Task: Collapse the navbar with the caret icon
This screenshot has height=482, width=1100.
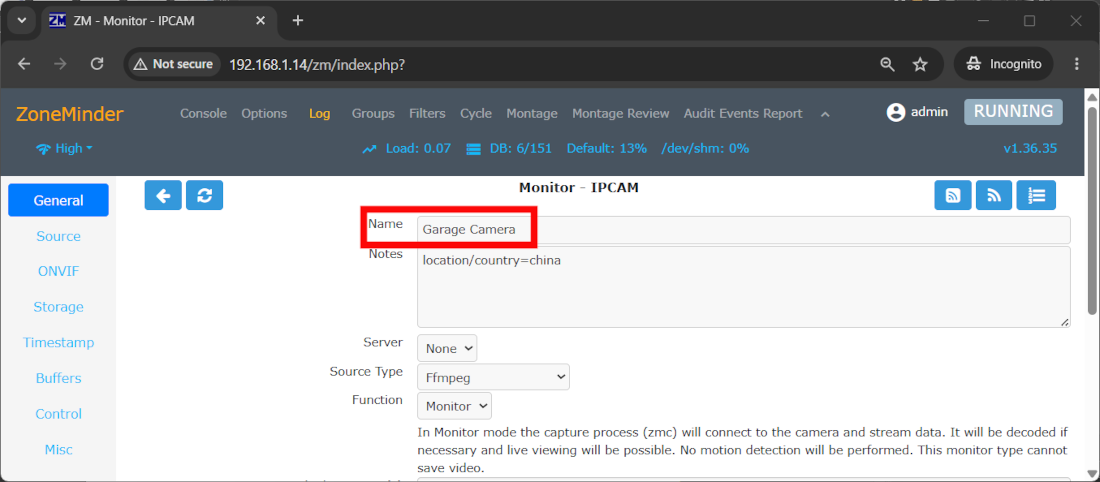Action: (x=826, y=114)
